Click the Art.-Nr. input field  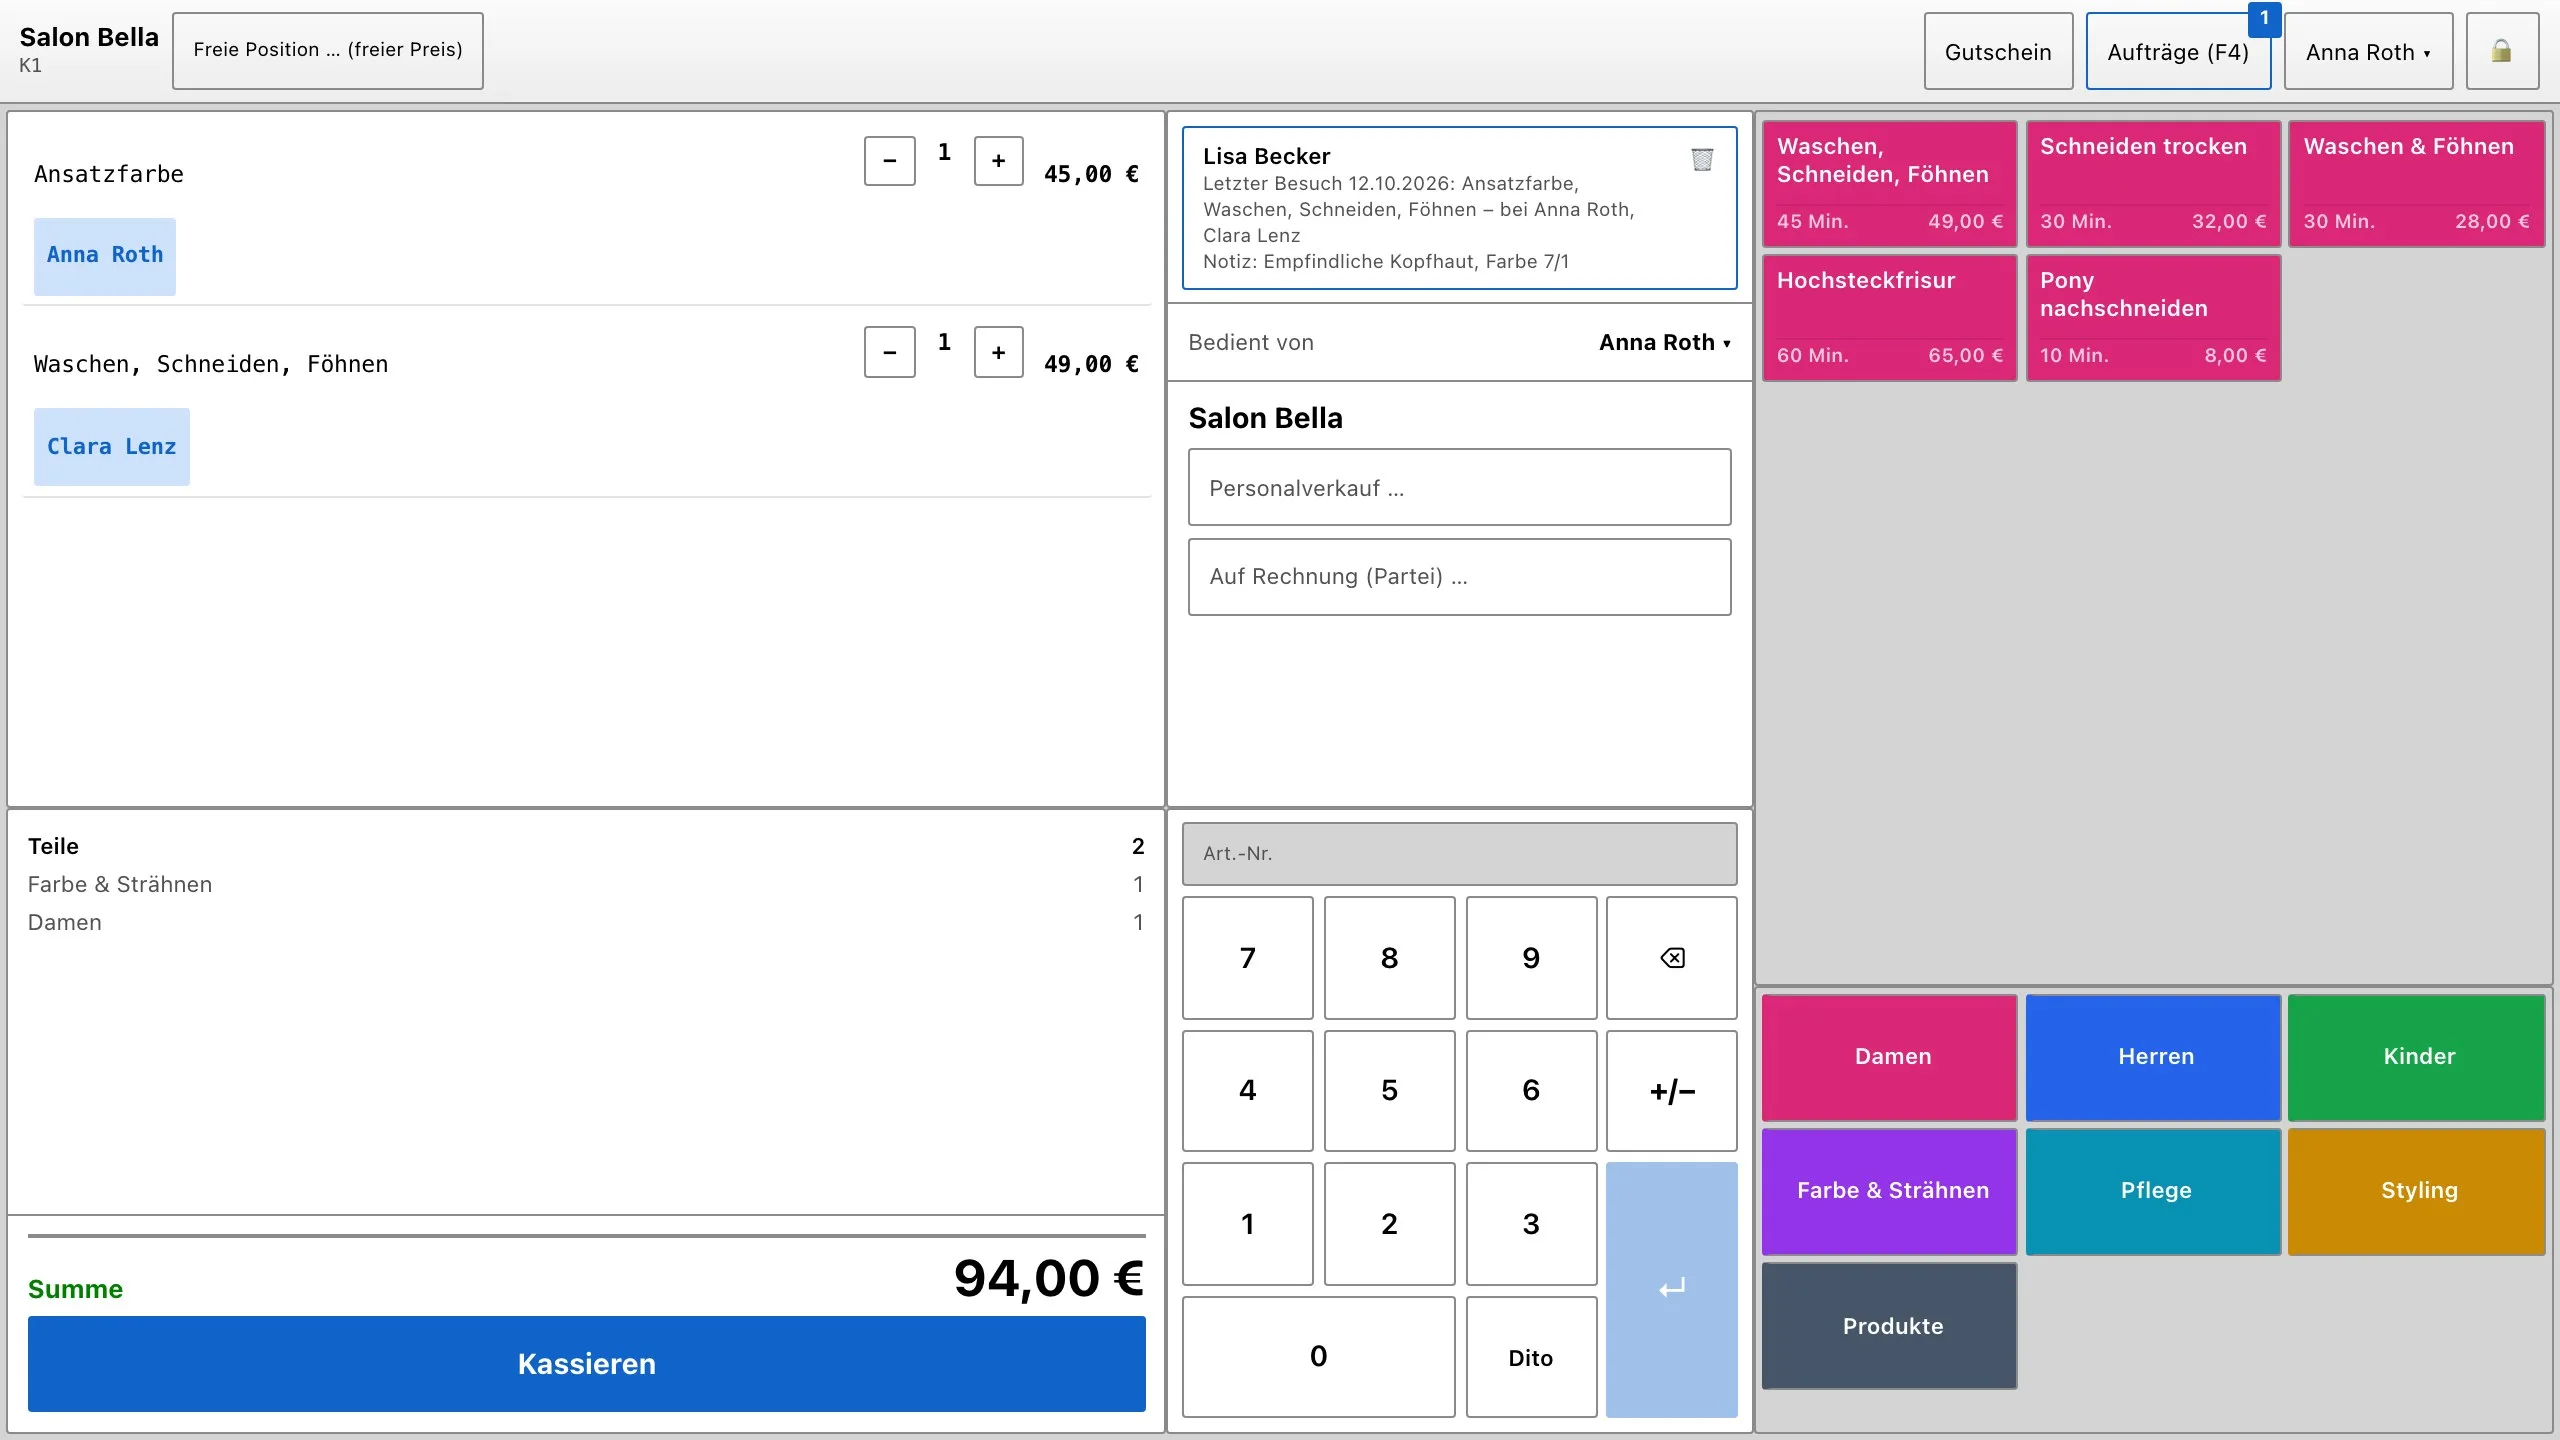pos(1459,854)
